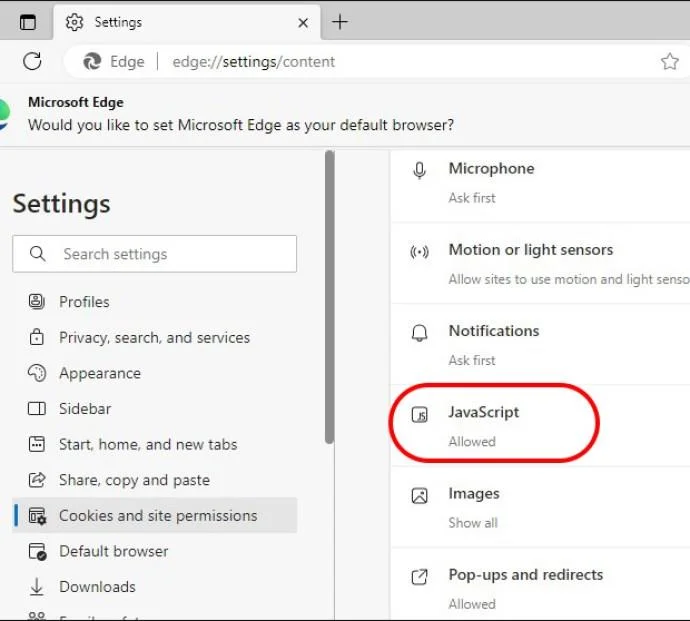The height and width of the screenshot is (621, 690).
Task: Click the Settings heading text
Action: pyautogui.click(x=62, y=204)
